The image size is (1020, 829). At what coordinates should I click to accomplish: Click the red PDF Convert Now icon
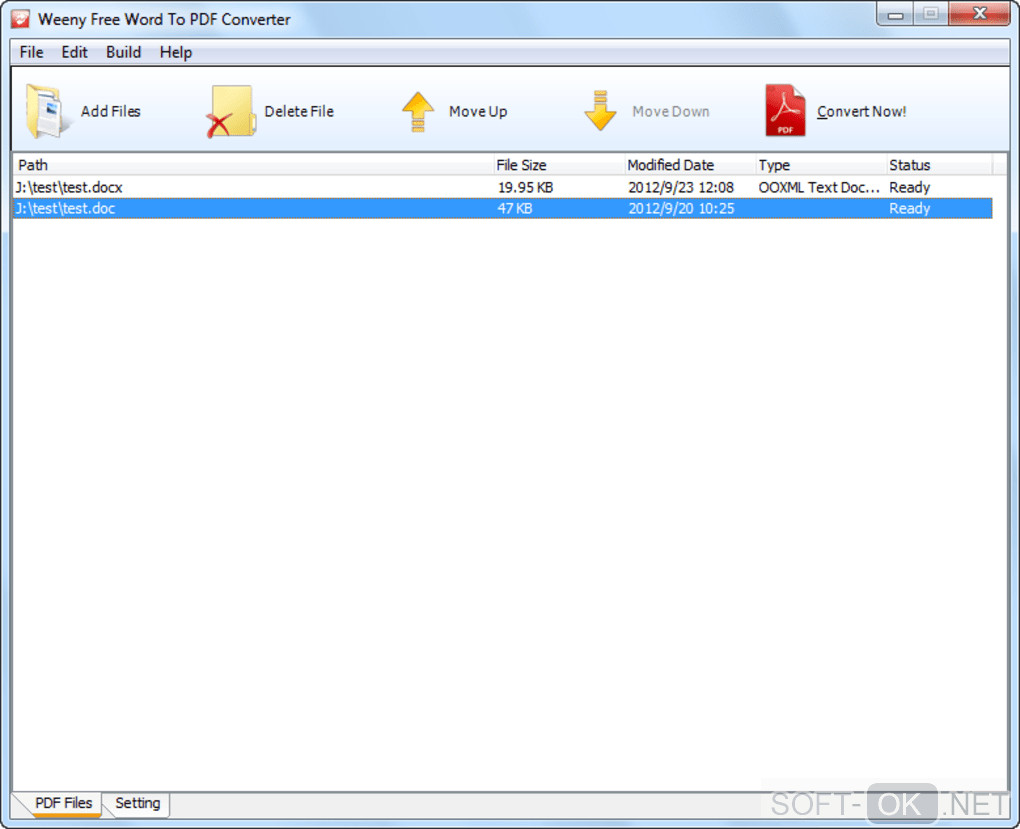[x=785, y=110]
